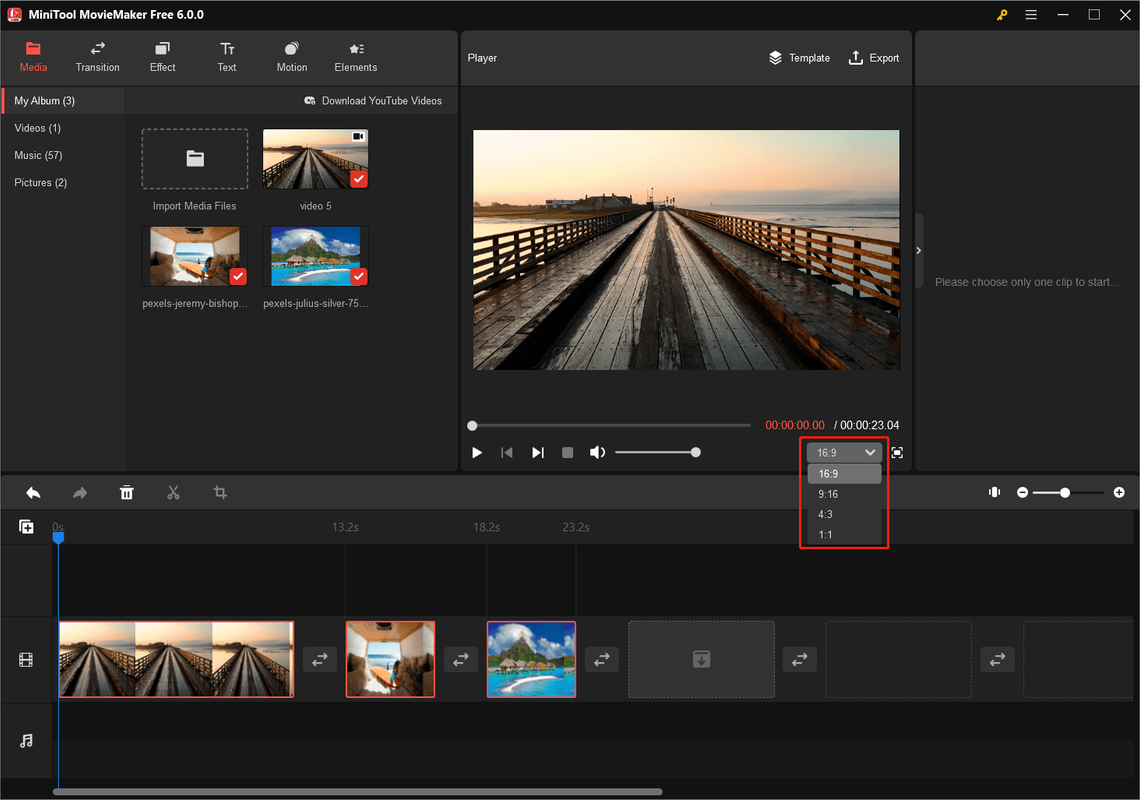This screenshot has width=1140, height=800.
Task: Select the video 5 thumbnail
Action: [315, 159]
